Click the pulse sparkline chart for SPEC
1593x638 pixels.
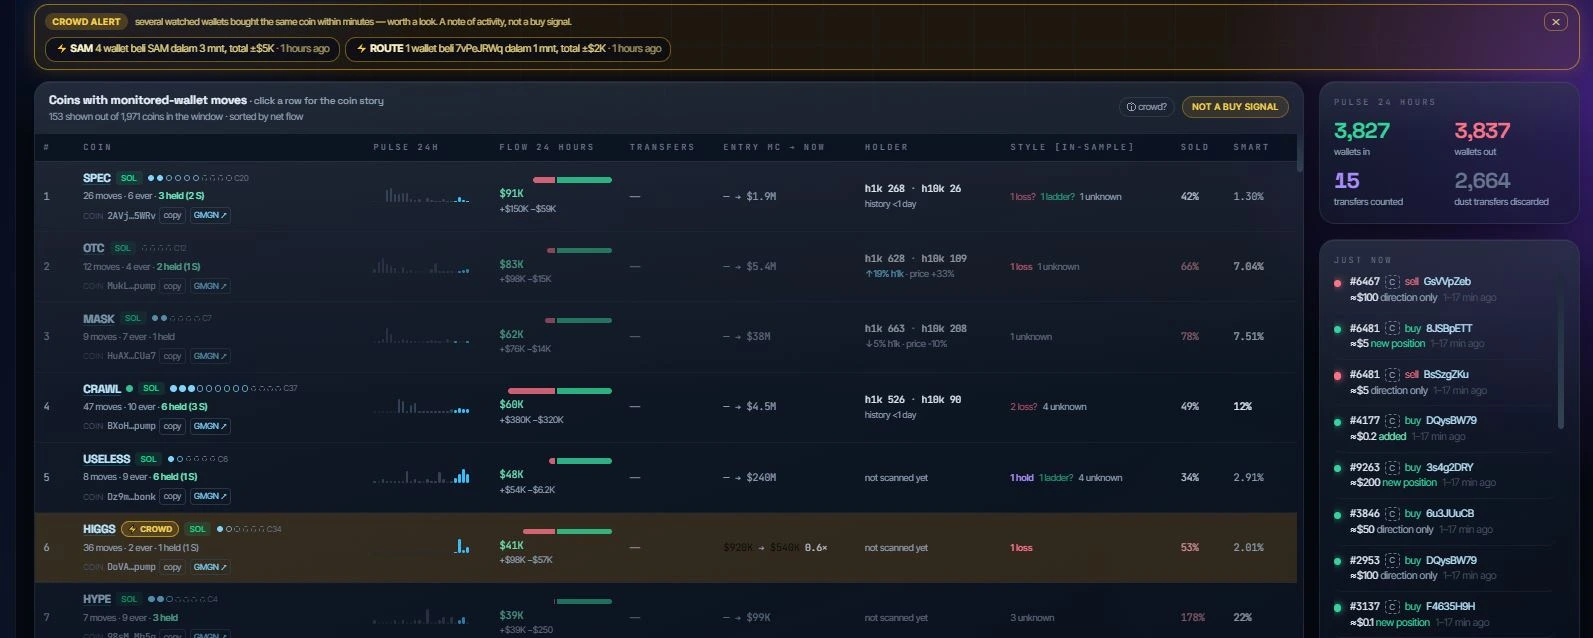pyautogui.click(x=421, y=196)
